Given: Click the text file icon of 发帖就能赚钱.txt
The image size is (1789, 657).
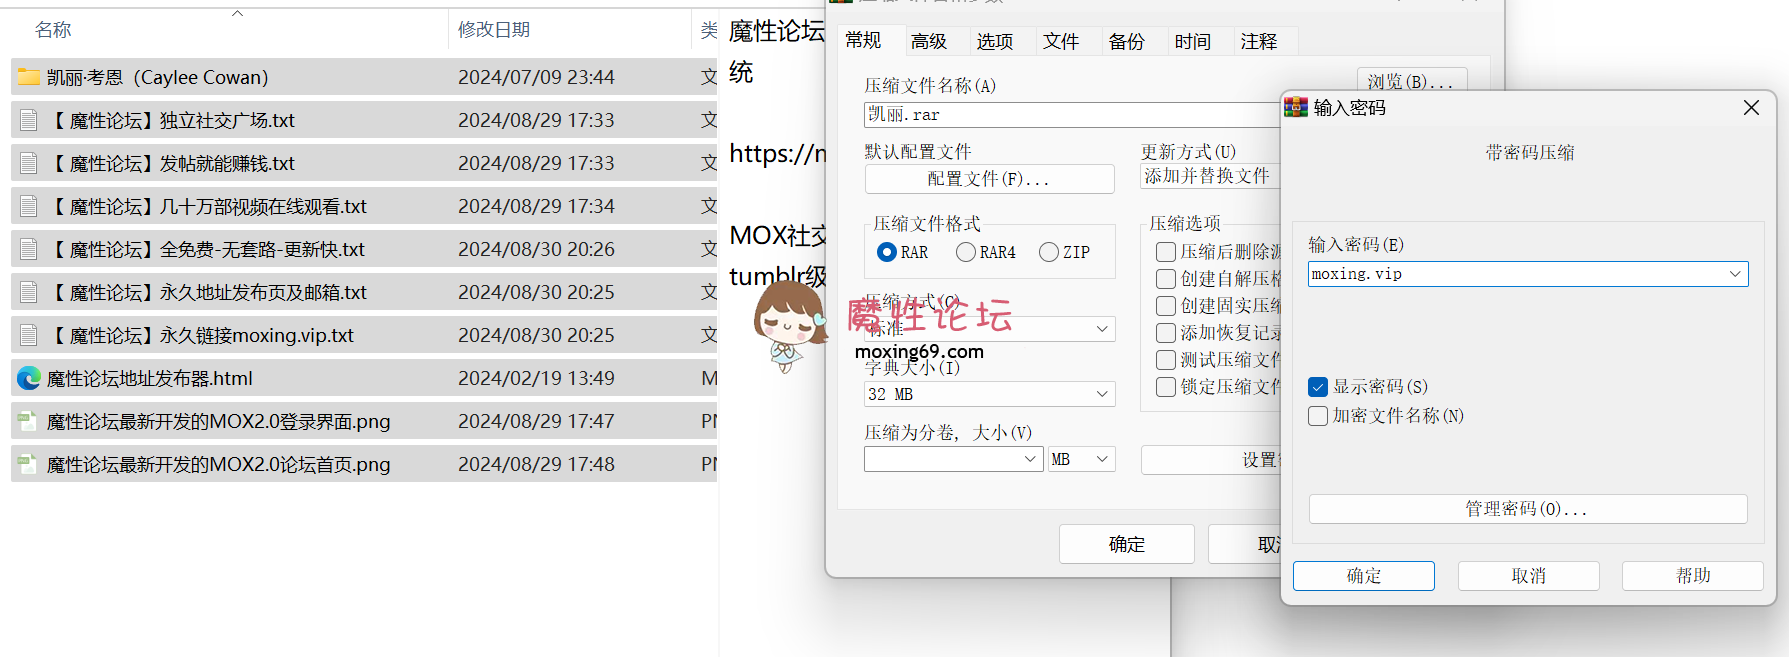Looking at the screenshot, I should (29, 163).
